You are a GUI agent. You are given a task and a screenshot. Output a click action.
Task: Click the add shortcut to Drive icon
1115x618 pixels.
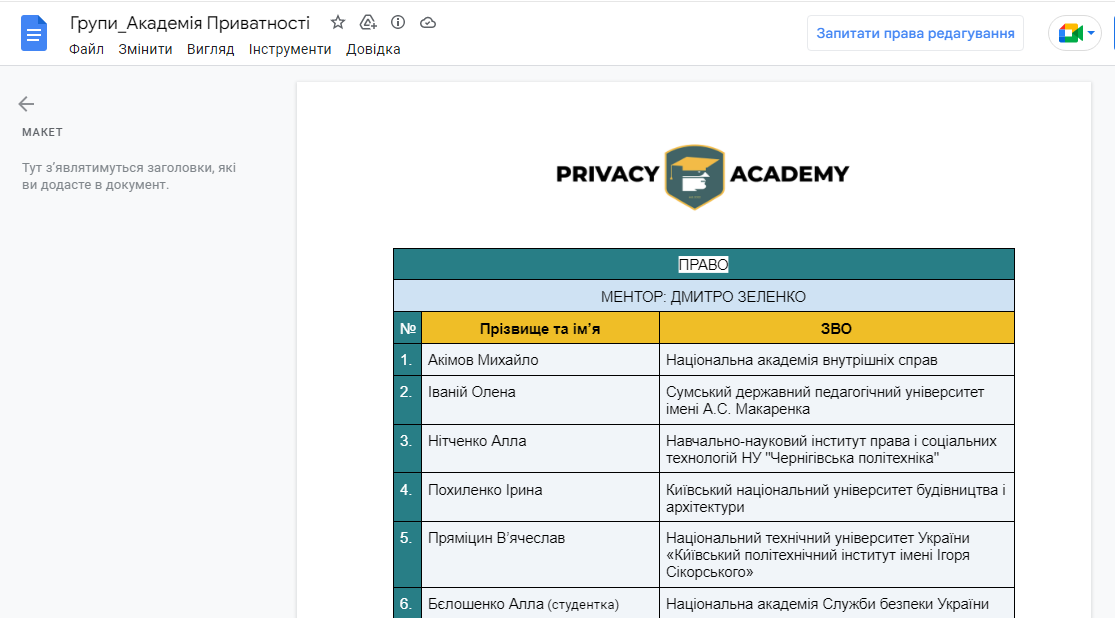tap(368, 22)
